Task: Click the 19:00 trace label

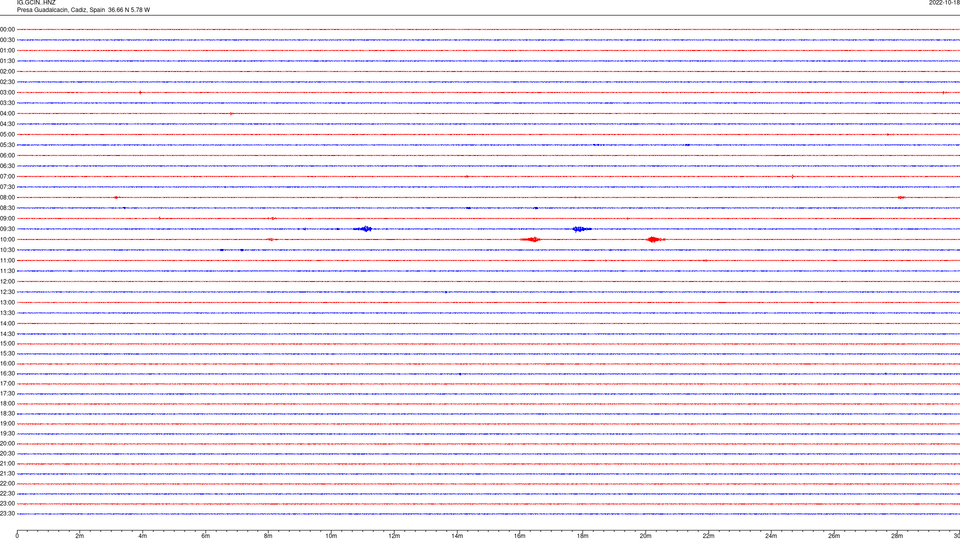Action: click(7, 424)
